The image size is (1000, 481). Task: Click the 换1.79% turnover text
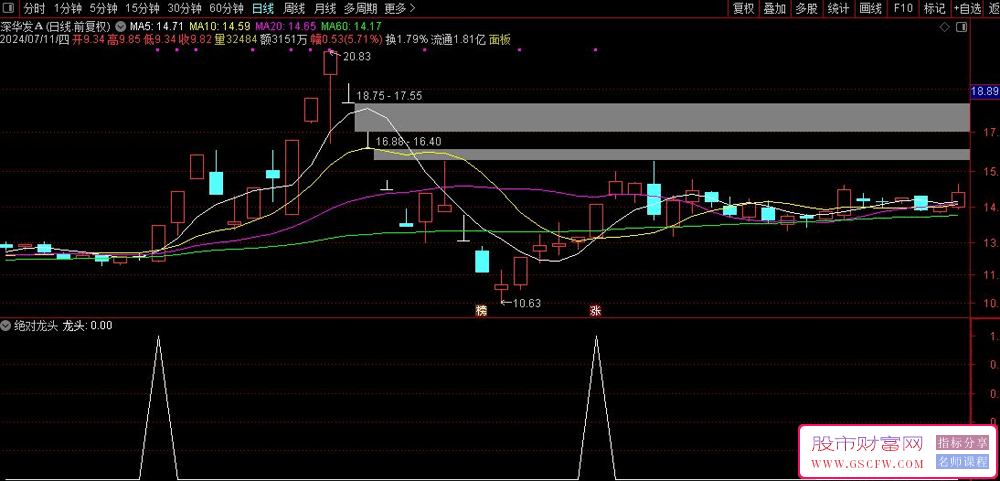[x=406, y=40]
